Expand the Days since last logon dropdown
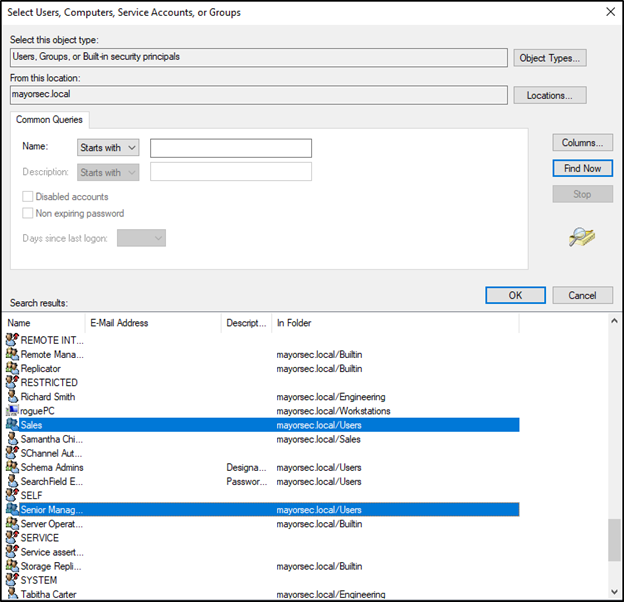 [141, 238]
